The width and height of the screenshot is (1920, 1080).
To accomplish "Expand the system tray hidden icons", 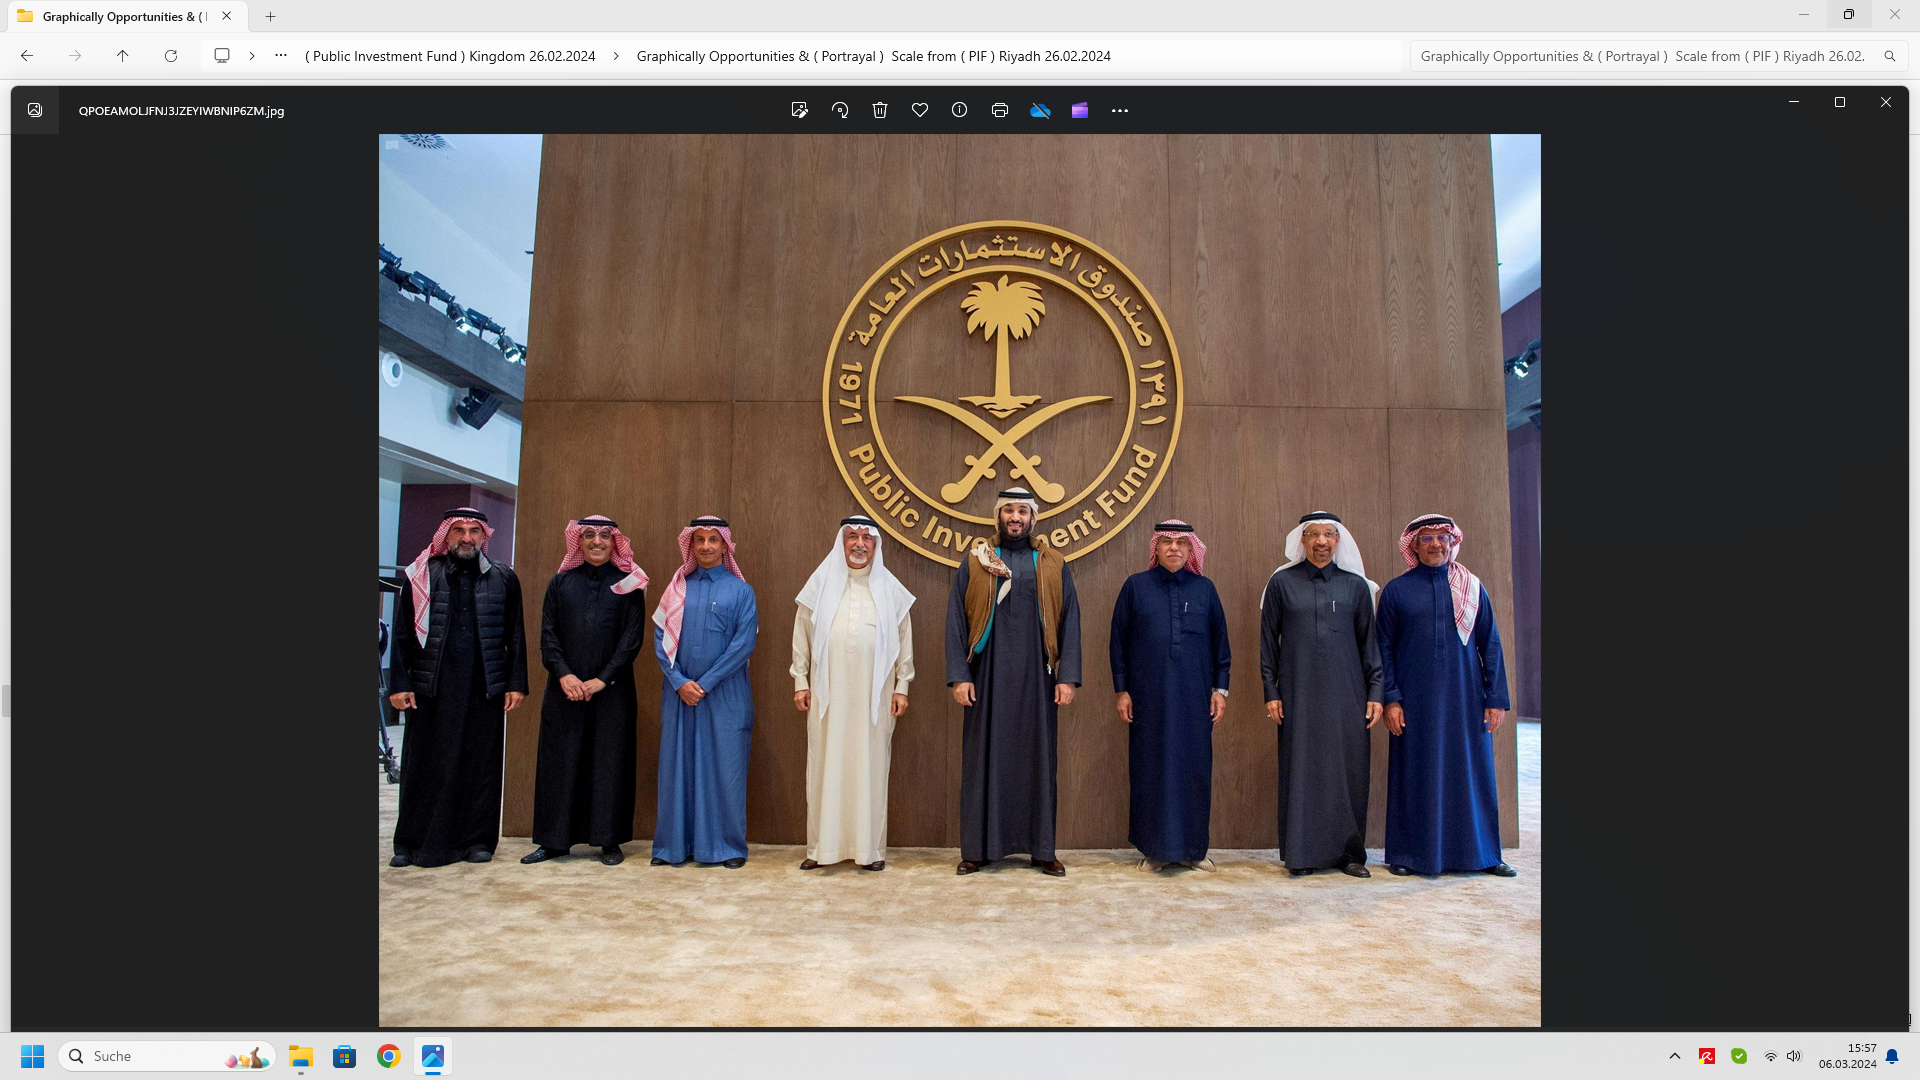I will [1675, 1056].
